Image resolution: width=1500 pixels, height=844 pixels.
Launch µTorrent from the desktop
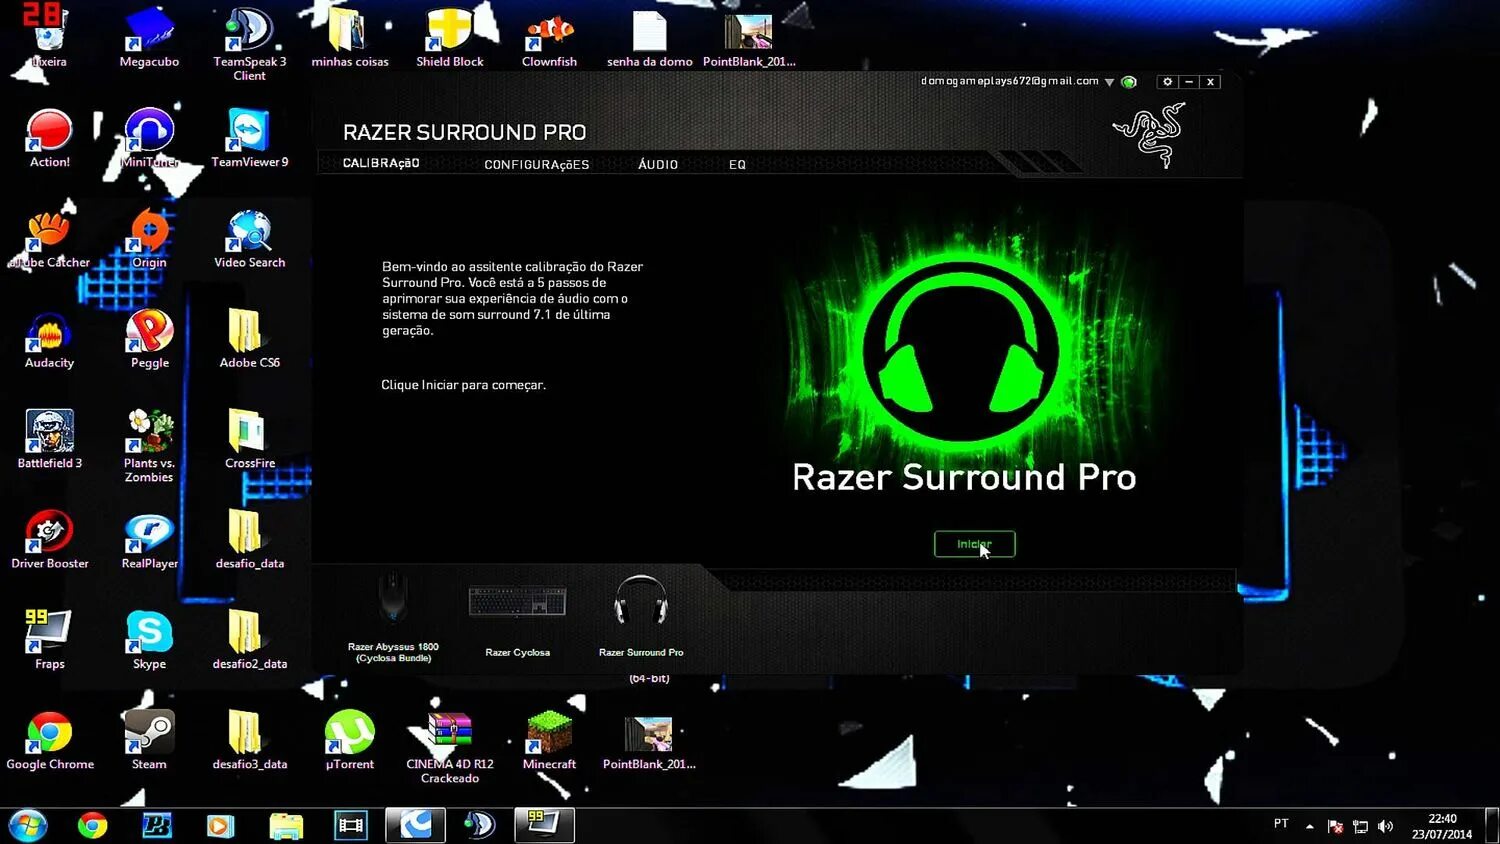click(349, 741)
